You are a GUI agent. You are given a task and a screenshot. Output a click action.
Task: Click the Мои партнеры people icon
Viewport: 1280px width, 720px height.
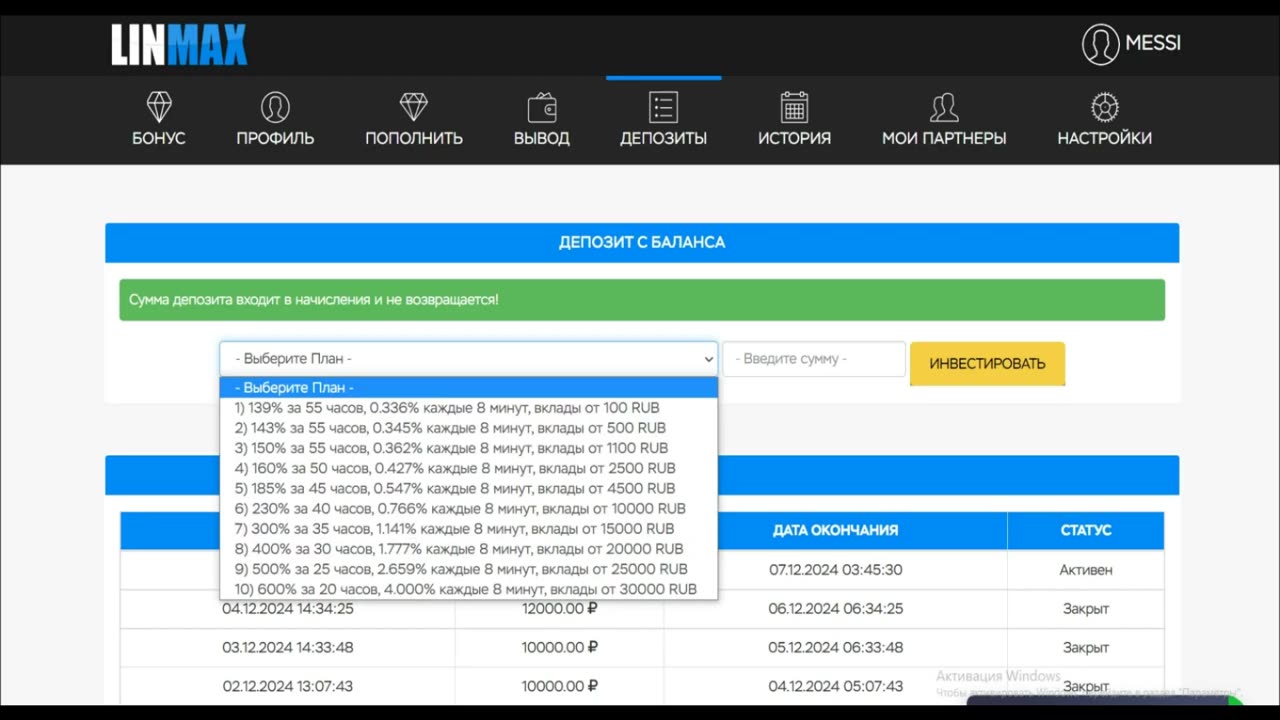click(944, 107)
